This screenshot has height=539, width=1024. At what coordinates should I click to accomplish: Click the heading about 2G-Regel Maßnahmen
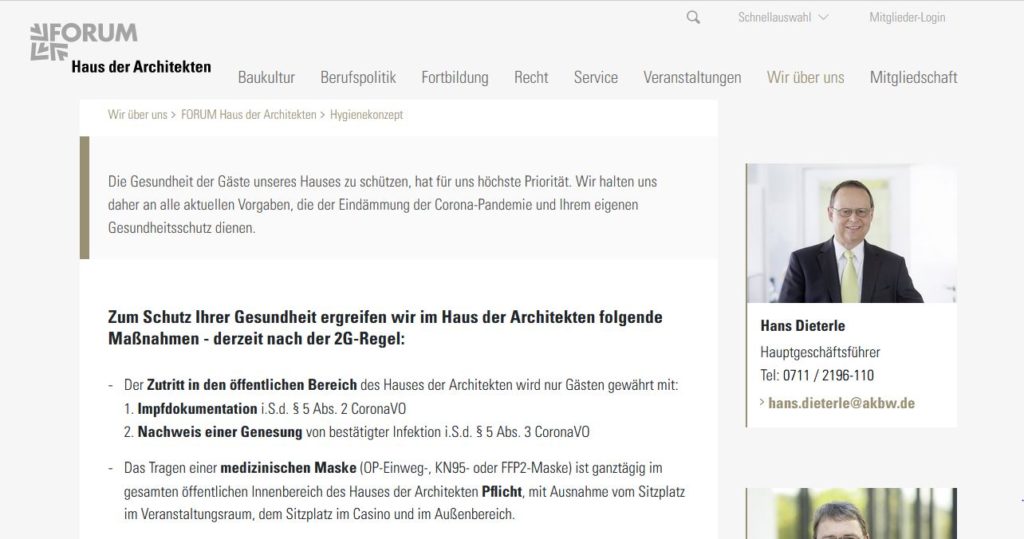pyautogui.click(x=385, y=328)
